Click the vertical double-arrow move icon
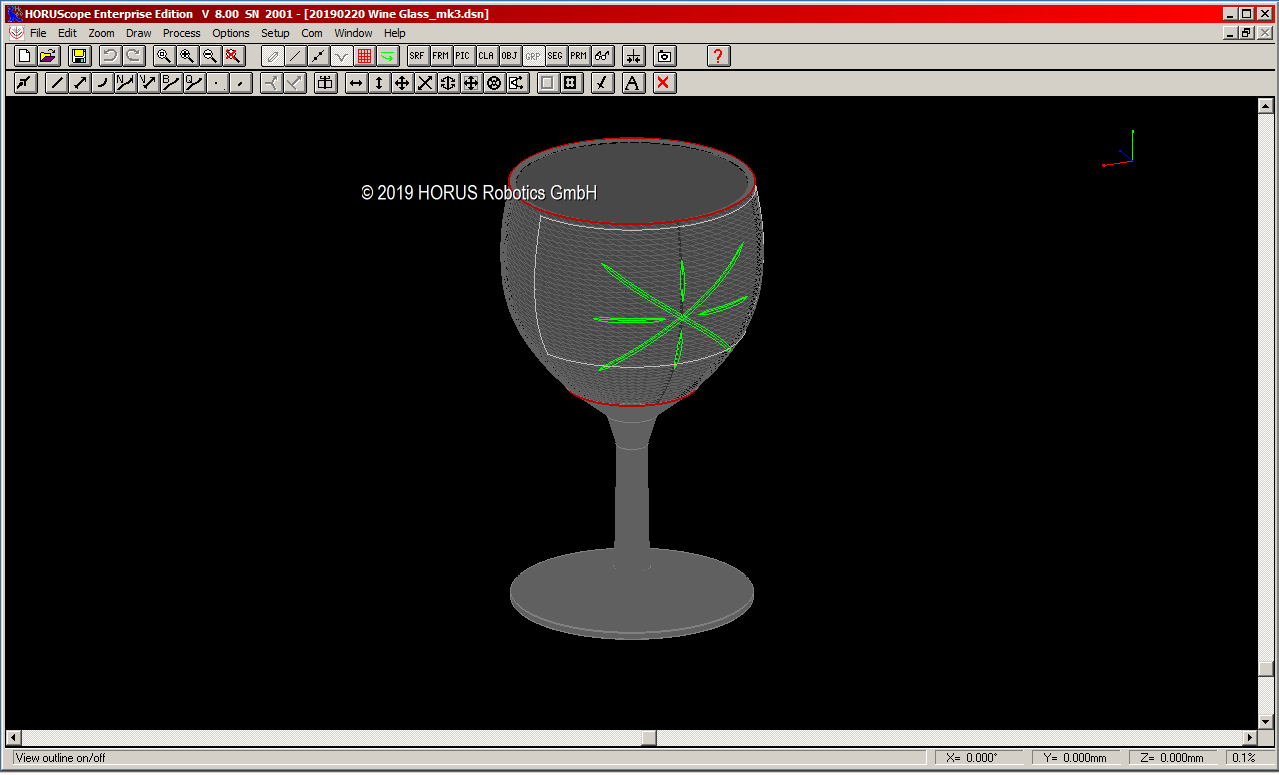Image resolution: width=1279 pixels, height=775 pixels. tap(379, 83)
